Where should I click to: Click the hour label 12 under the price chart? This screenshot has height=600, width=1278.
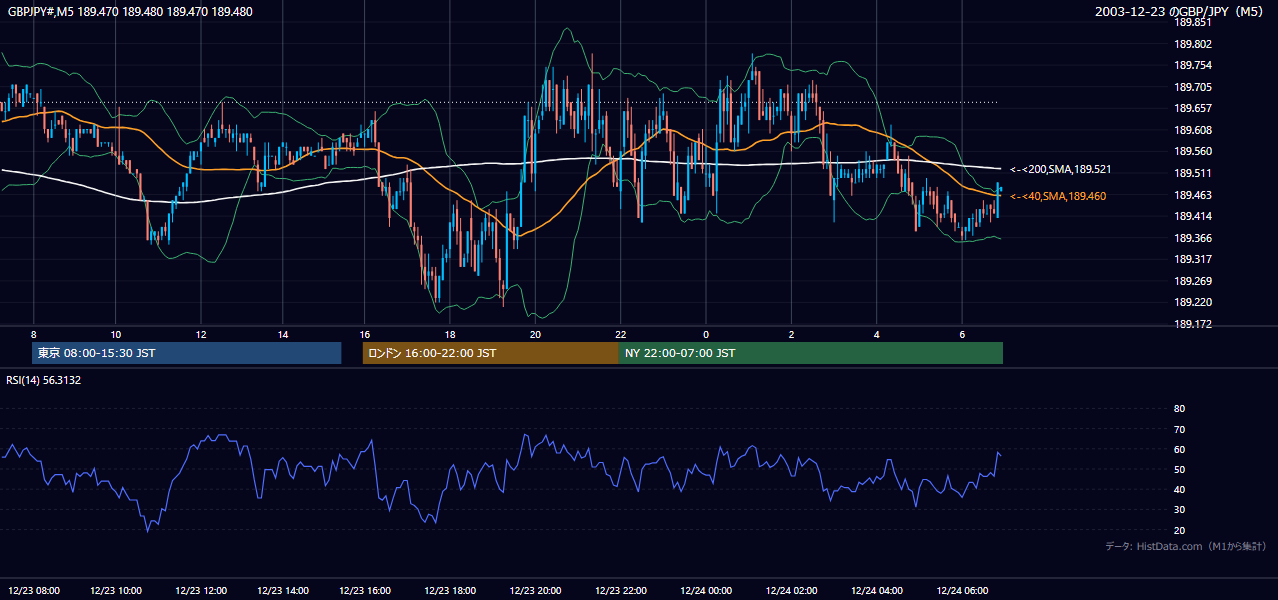click(x=201, y=334)
